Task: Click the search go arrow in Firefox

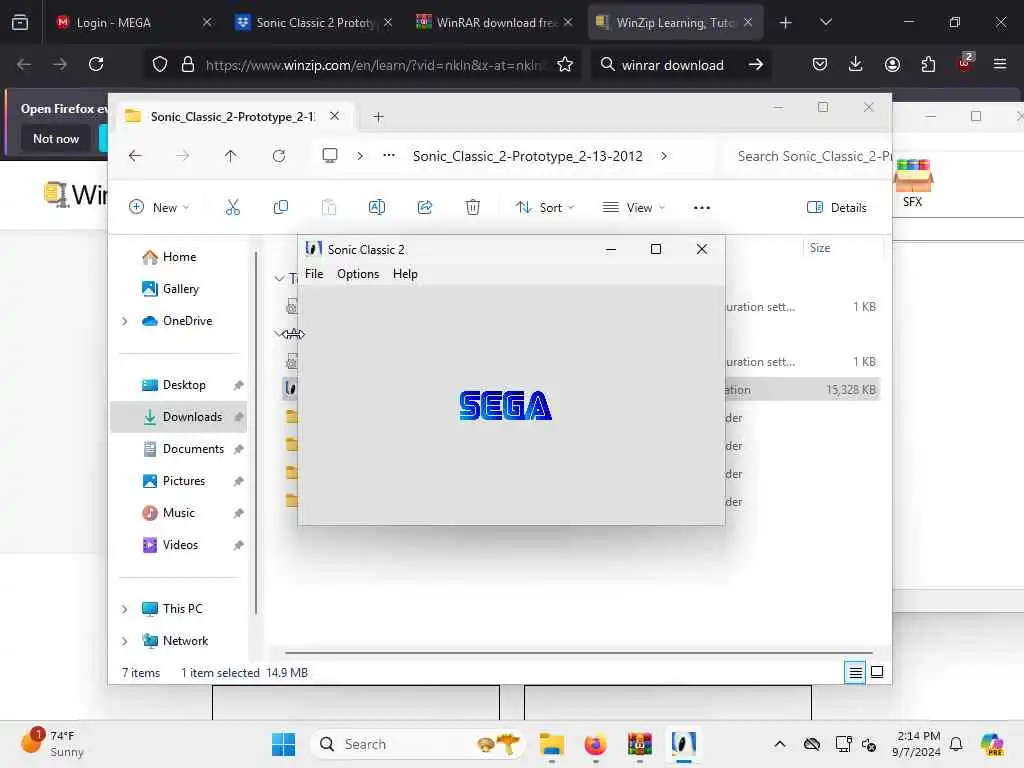Action: coord(756,64)
